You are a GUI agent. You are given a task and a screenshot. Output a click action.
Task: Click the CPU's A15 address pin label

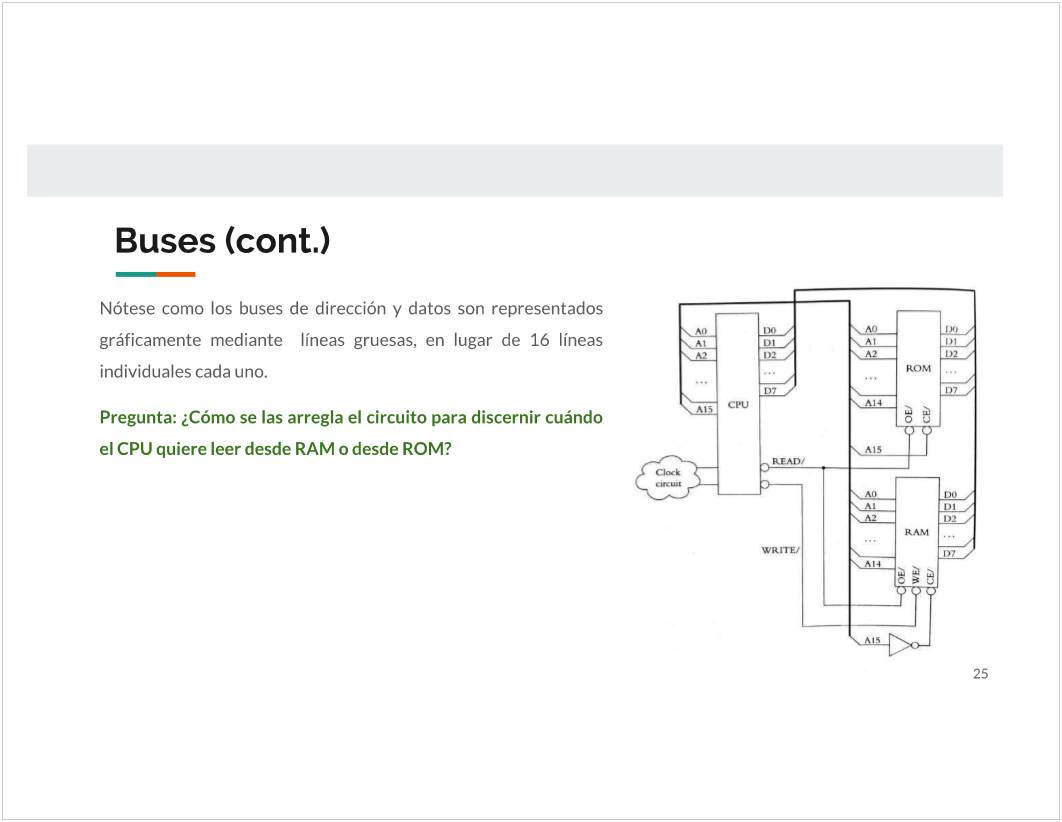(x=702, y=409)
